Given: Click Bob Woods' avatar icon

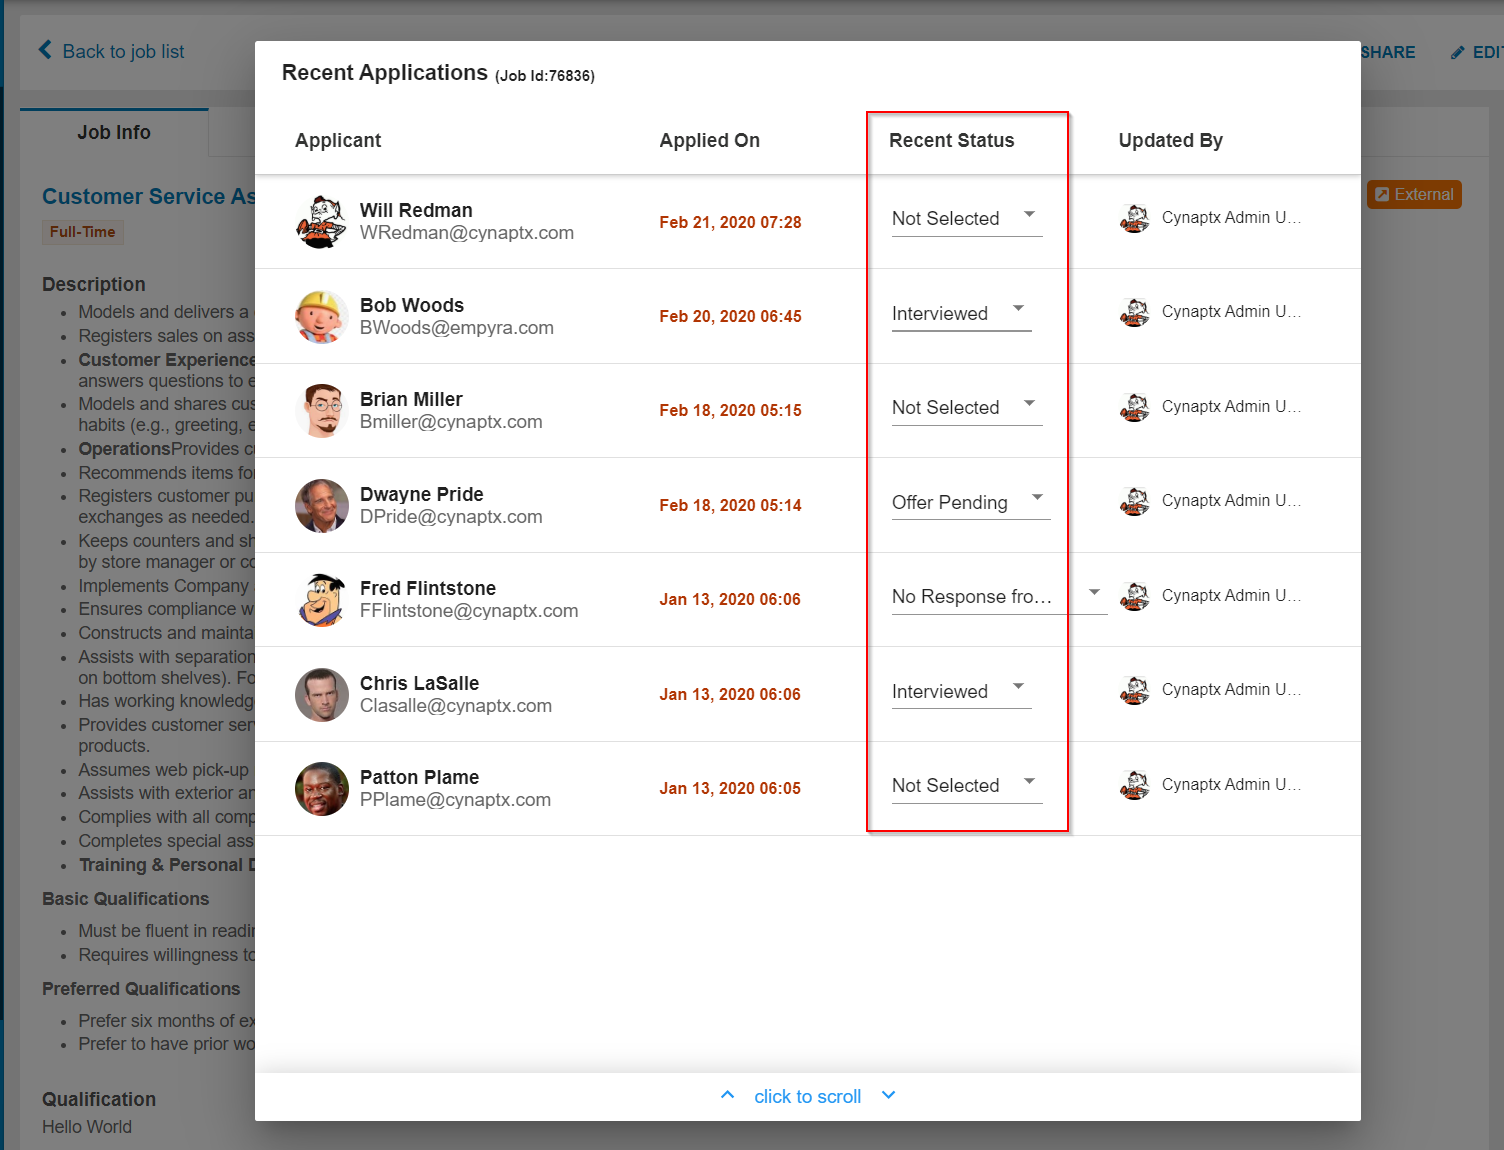Looking at the screenshot, I should [x=321, y=316].
